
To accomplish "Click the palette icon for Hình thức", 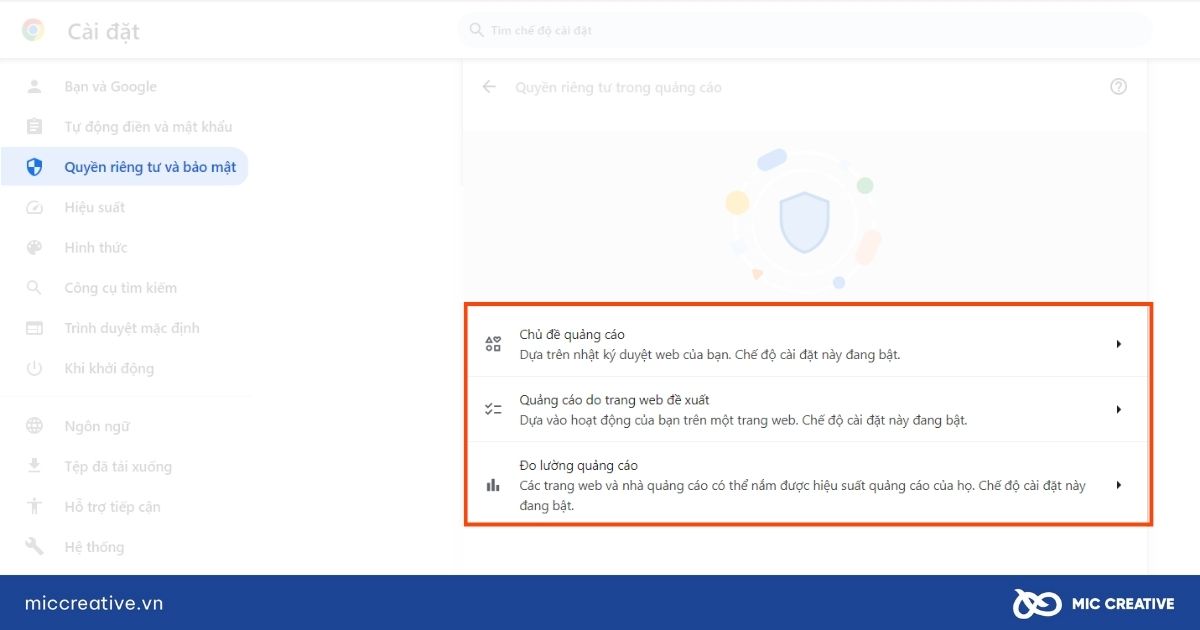I will tap(34, 247).
